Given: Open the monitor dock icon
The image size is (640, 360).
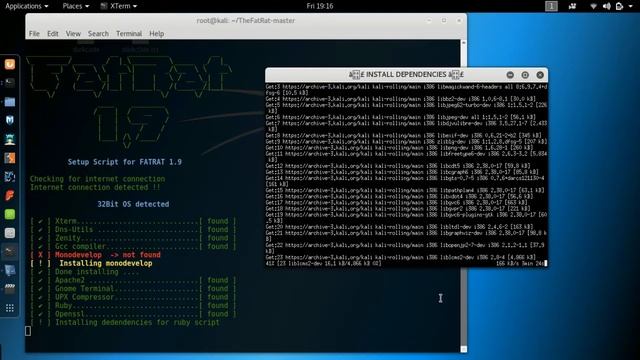Looking at the screenshot, I should click(10, 270).
